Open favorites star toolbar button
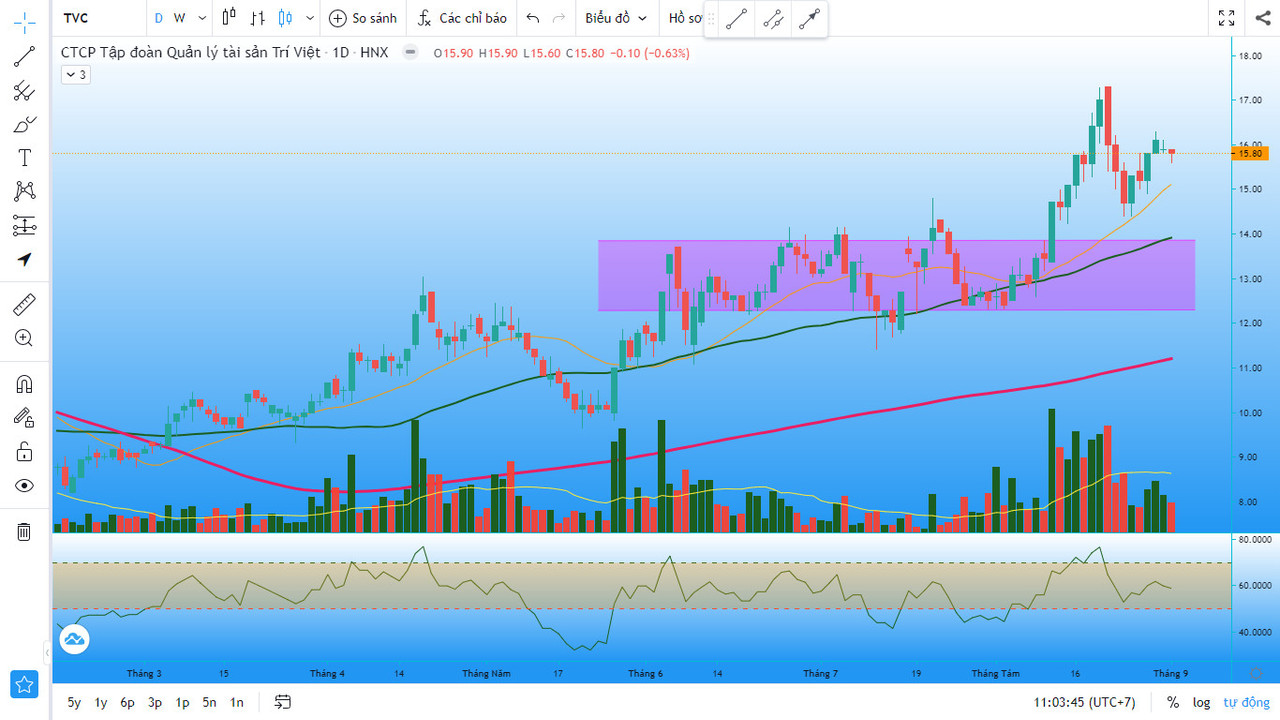Image resolution: width=1280 pixels, height=720 pixels. (x=24, y=685)
